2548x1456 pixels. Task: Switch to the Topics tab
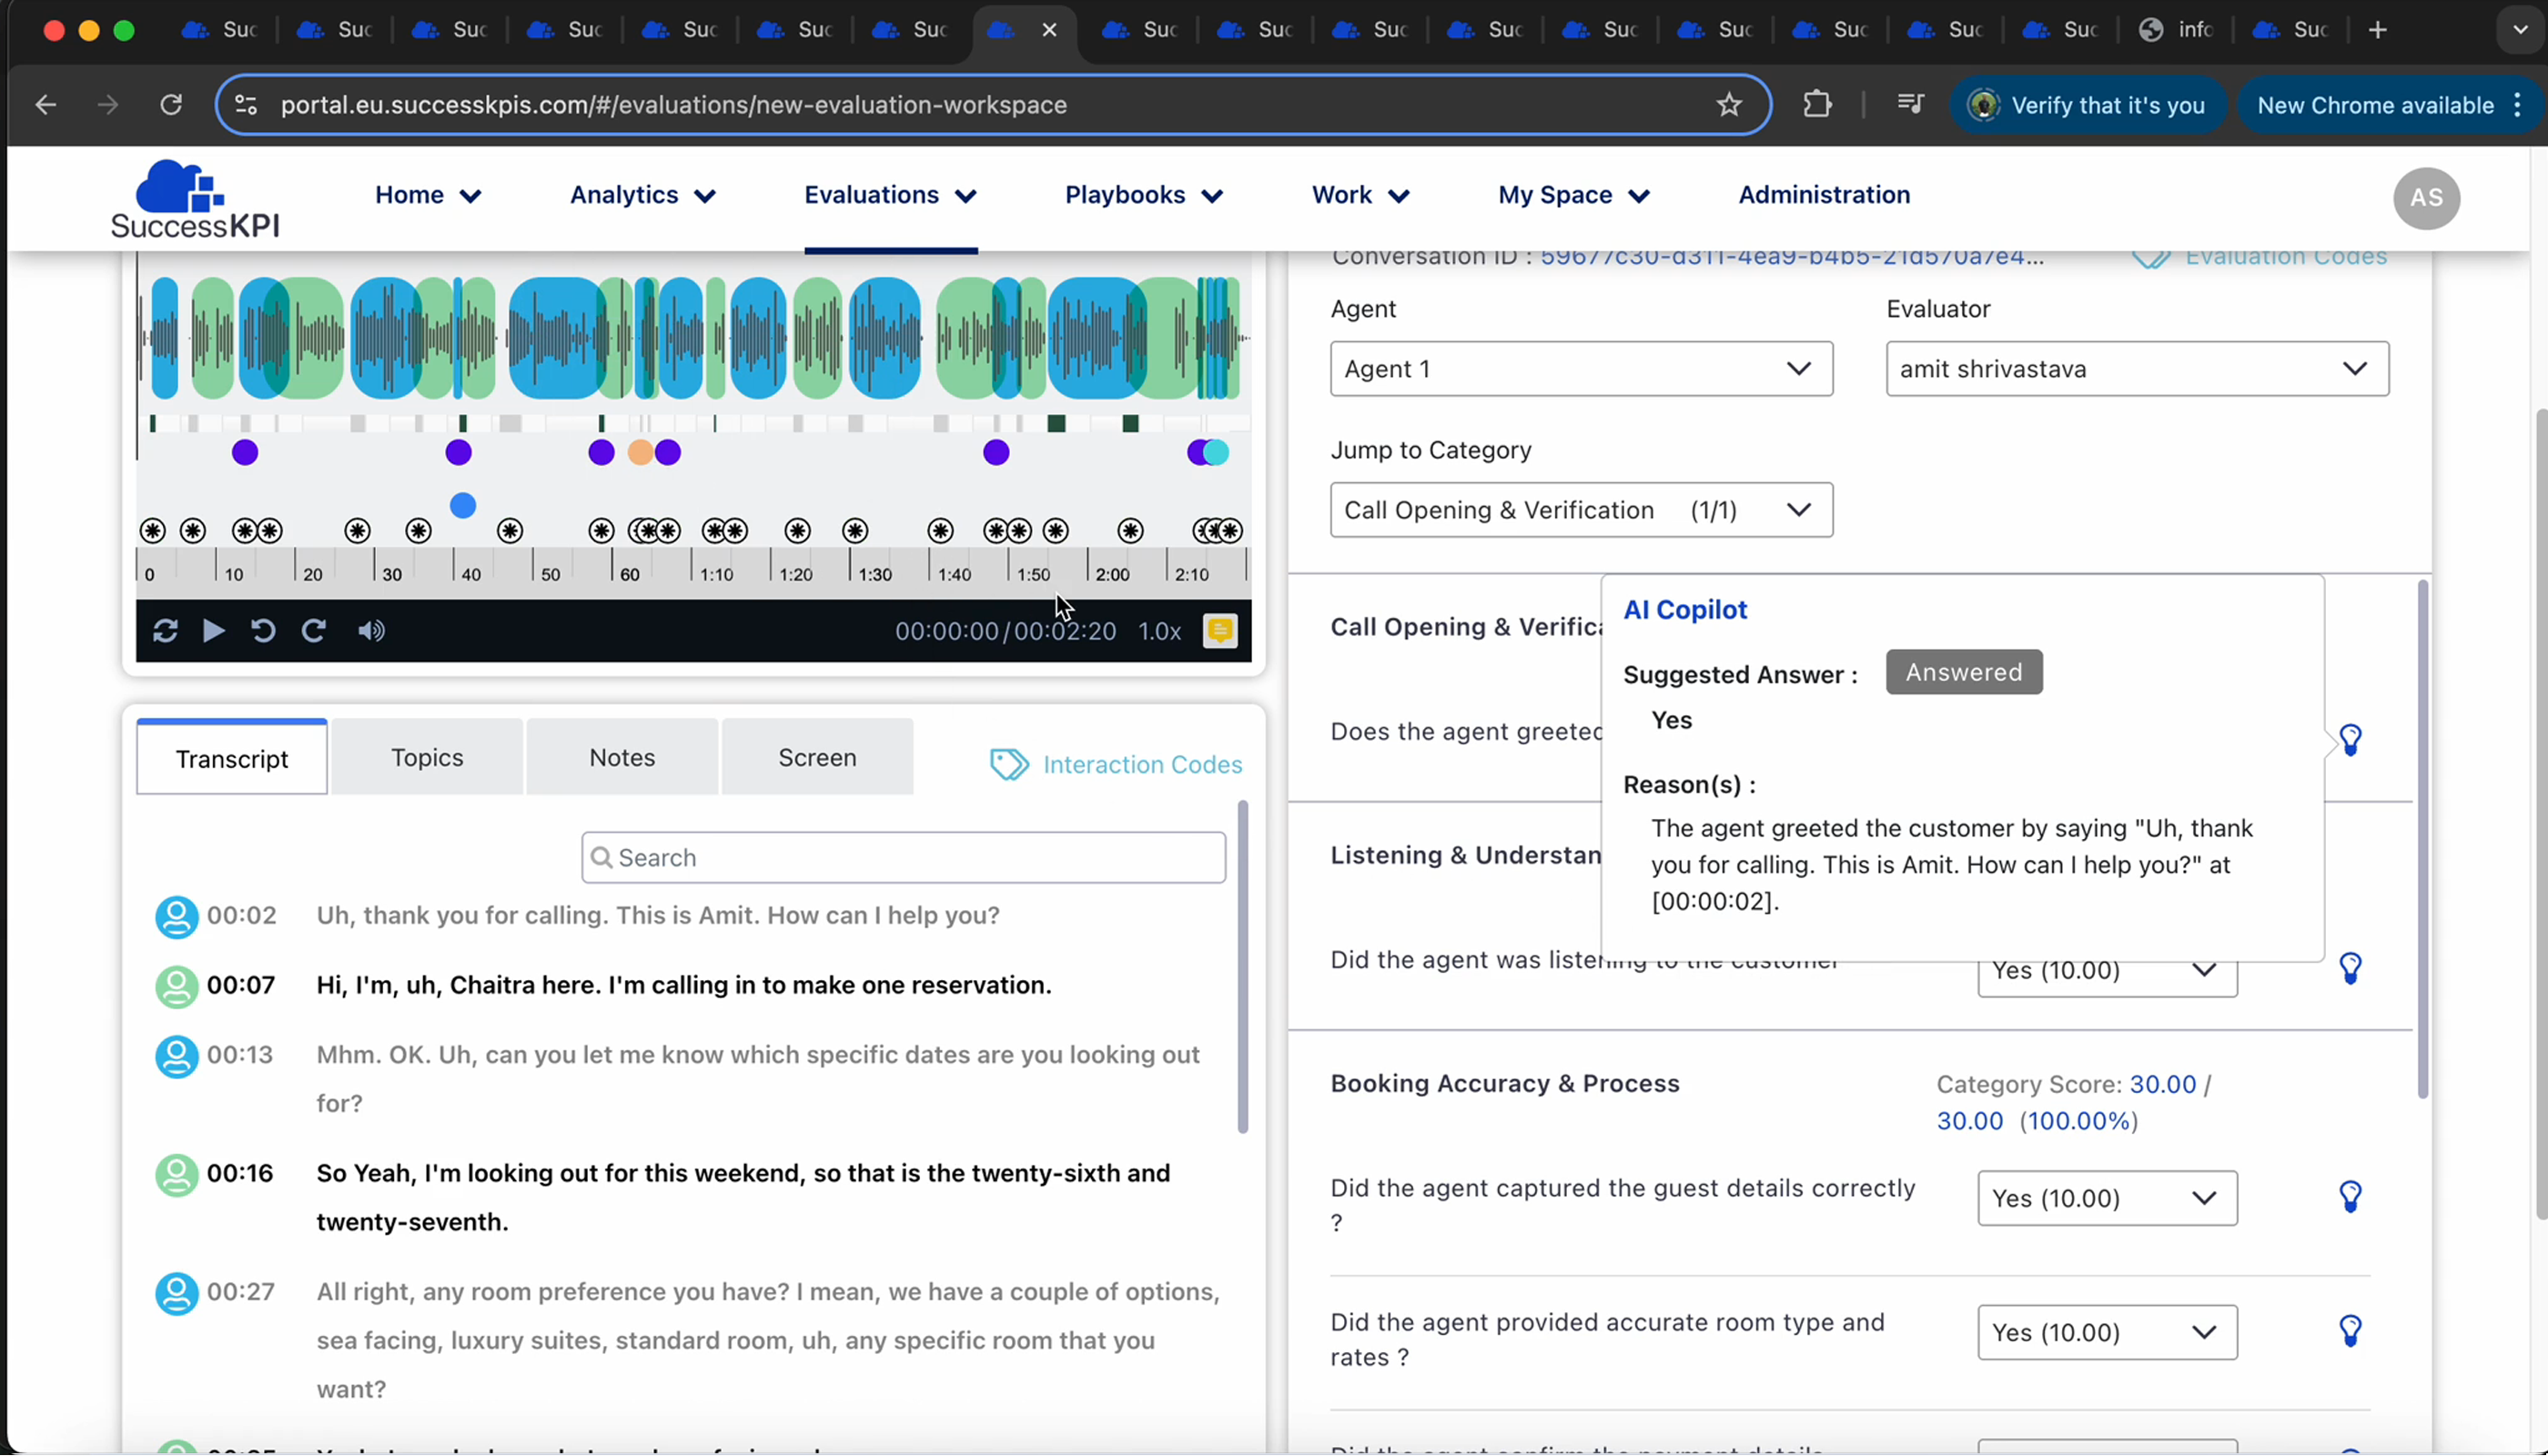(x=427, y=757)
